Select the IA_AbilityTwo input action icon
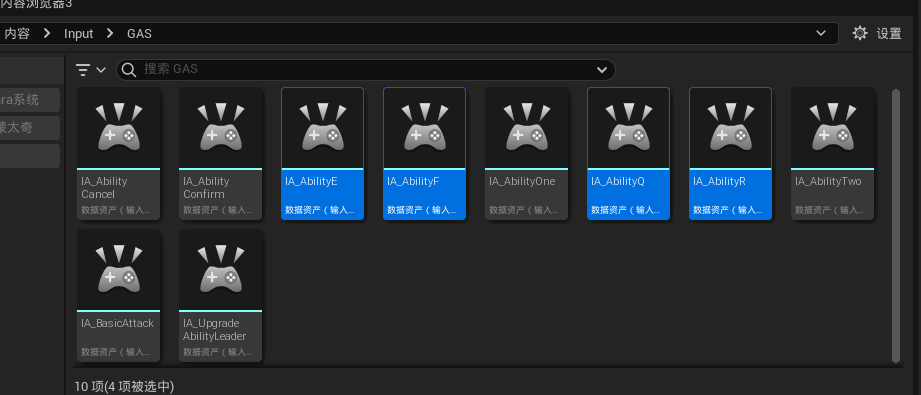921x395 pixels. point(832,128)
